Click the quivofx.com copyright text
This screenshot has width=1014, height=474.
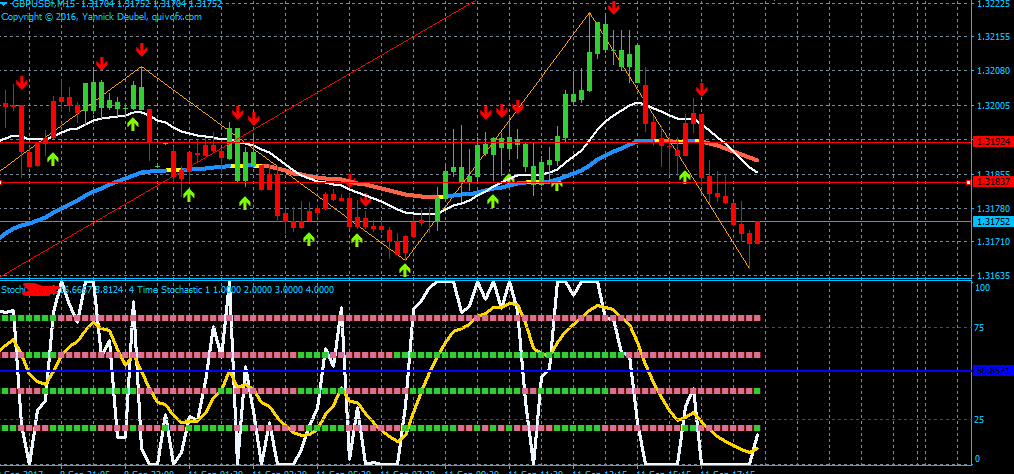pyautogui.click(x=102, y=17)
